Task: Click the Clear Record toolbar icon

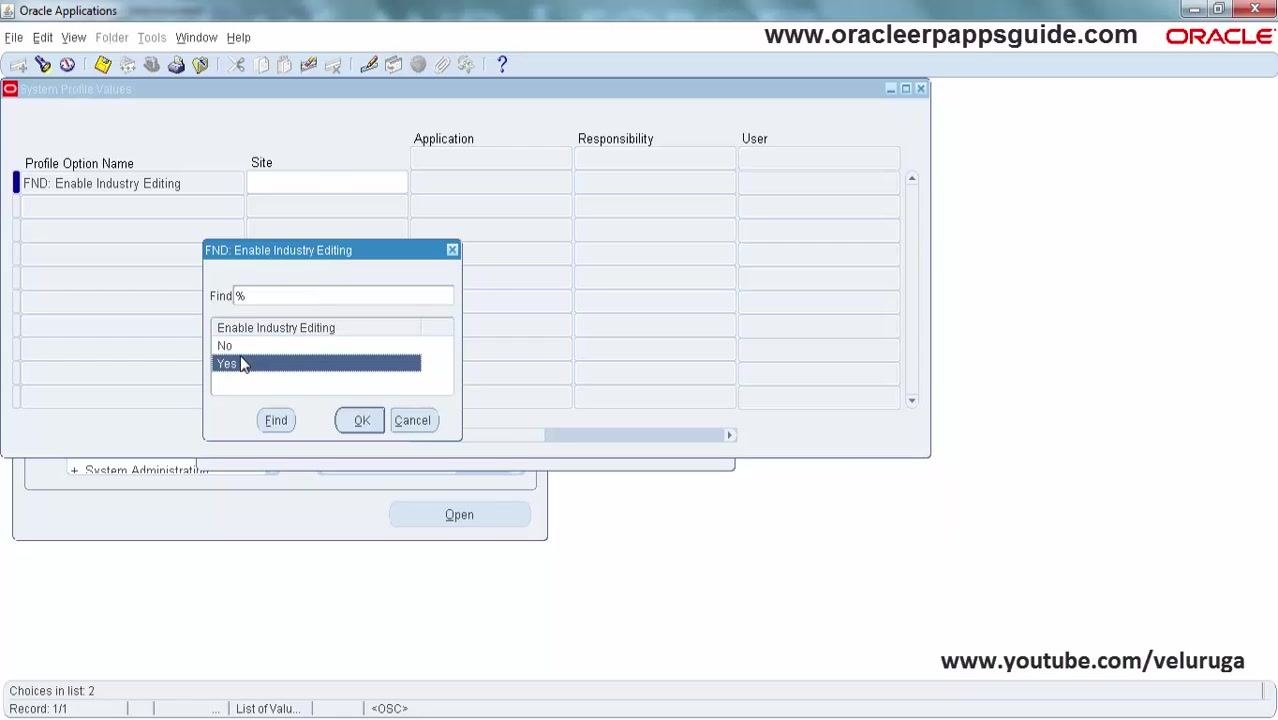Action: [309, 65]
